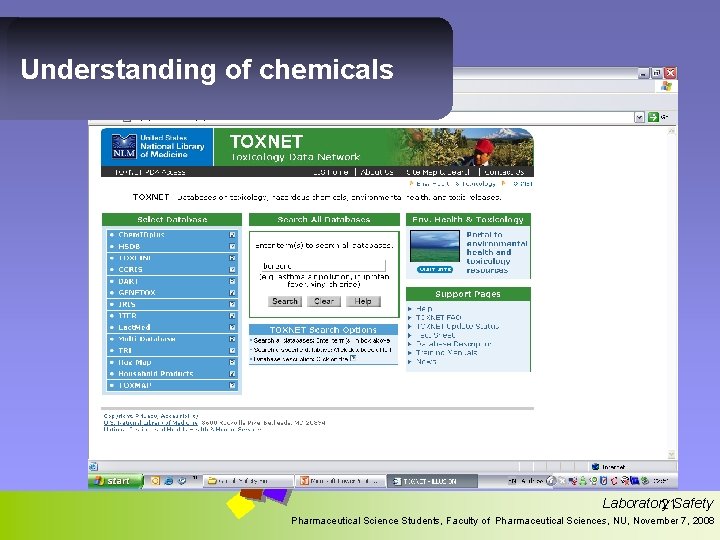This screenshot has height=540, width=720.
Task: Open Fact Sheet under Support Pages
Action: (x=435, y=335)
